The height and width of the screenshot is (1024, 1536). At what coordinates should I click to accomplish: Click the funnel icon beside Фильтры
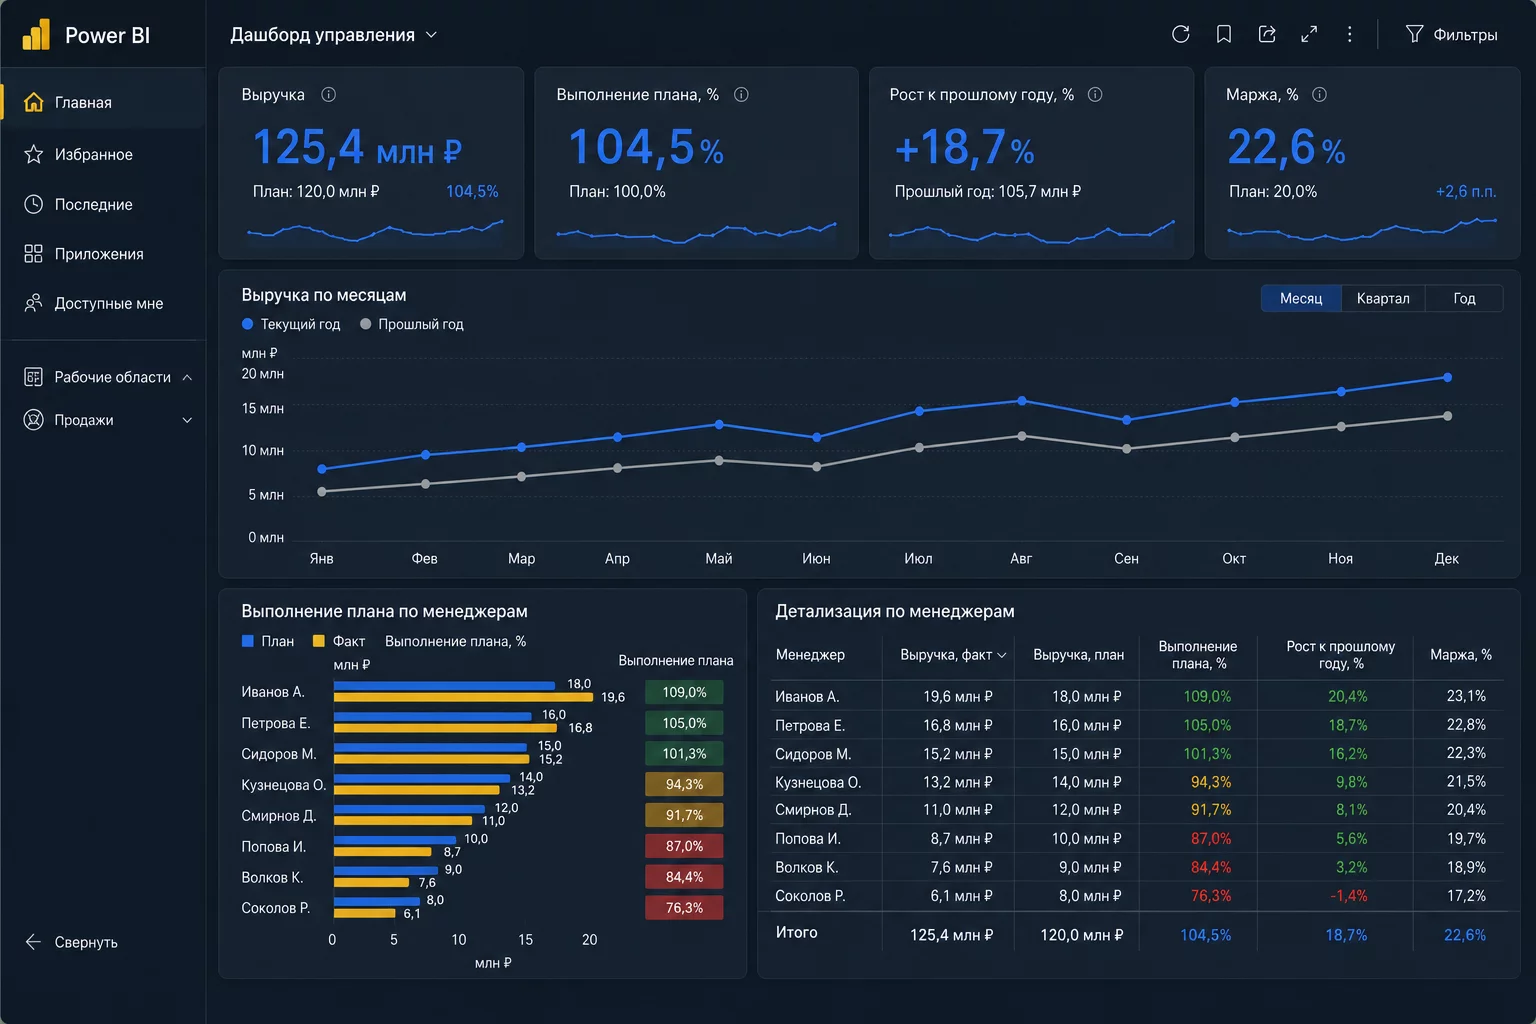1414,34
